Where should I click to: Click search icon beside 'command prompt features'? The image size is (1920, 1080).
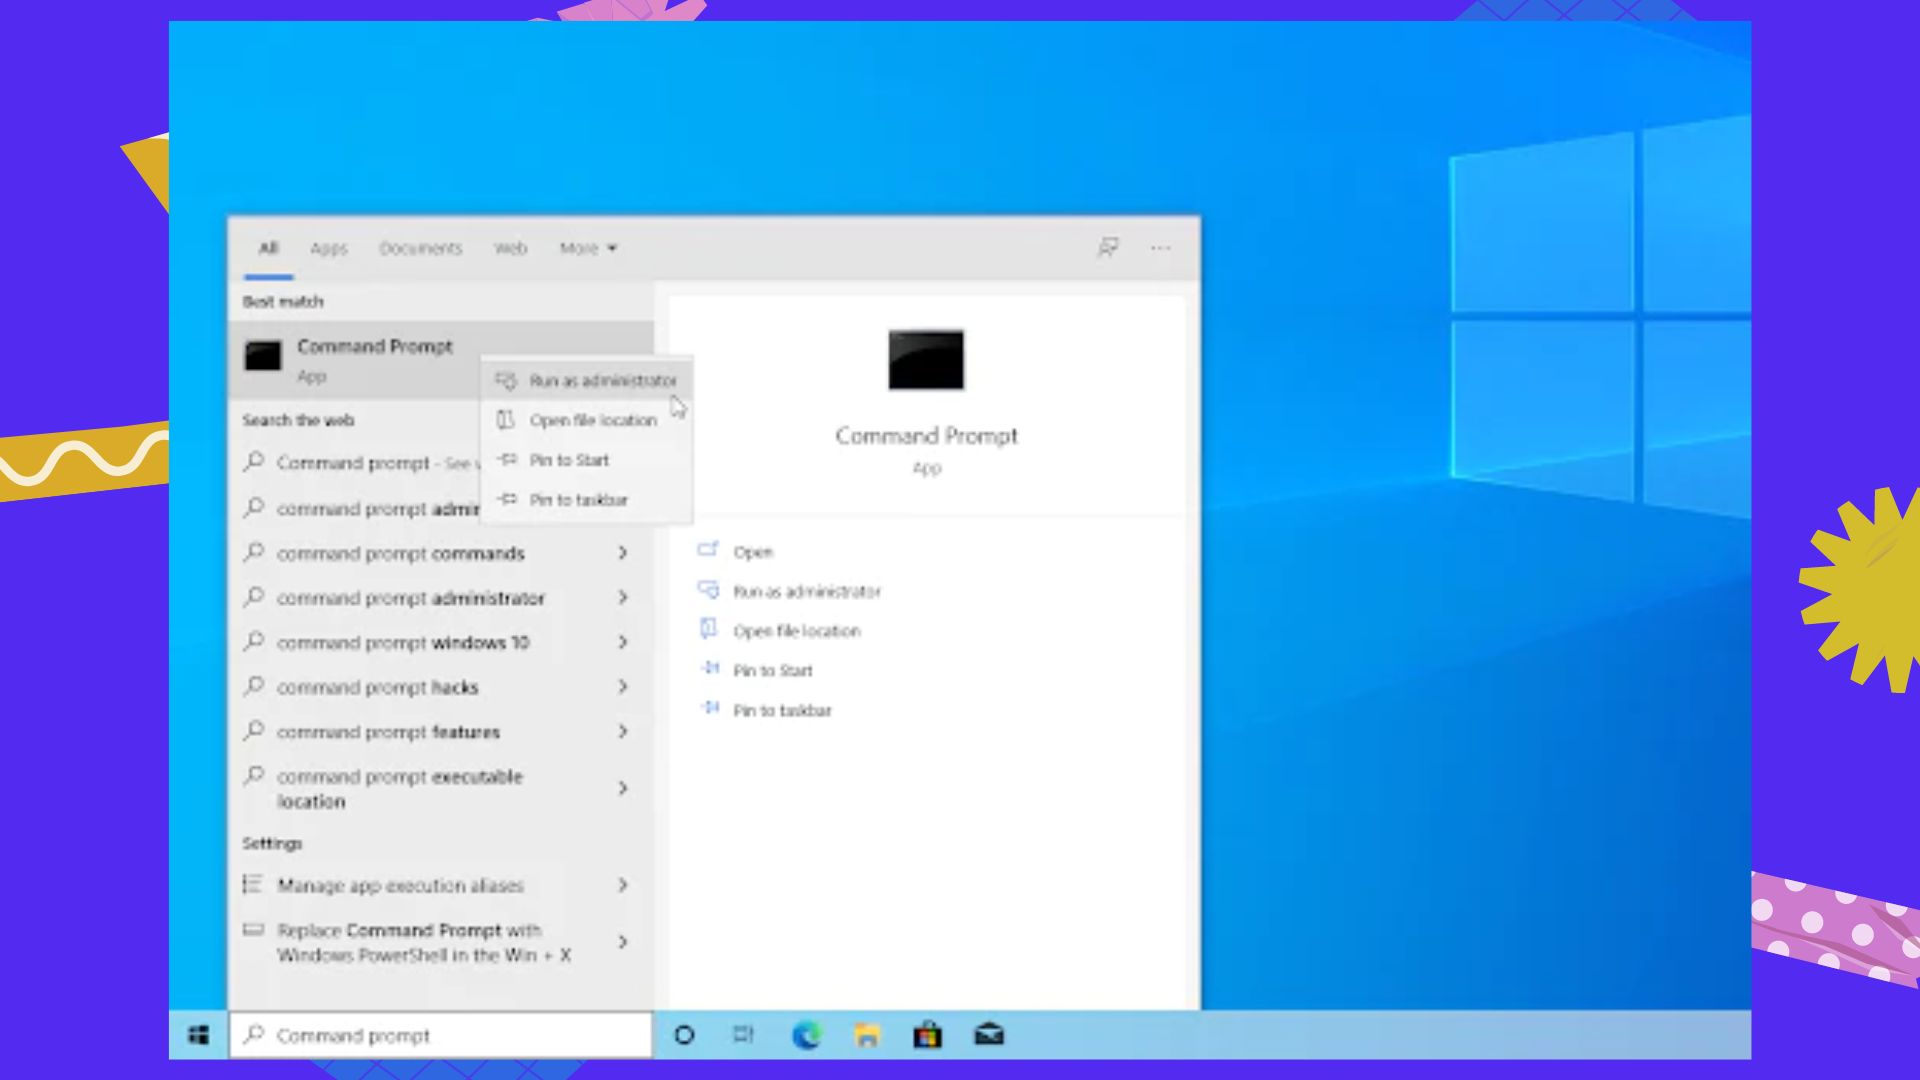(x=254, y=731)
